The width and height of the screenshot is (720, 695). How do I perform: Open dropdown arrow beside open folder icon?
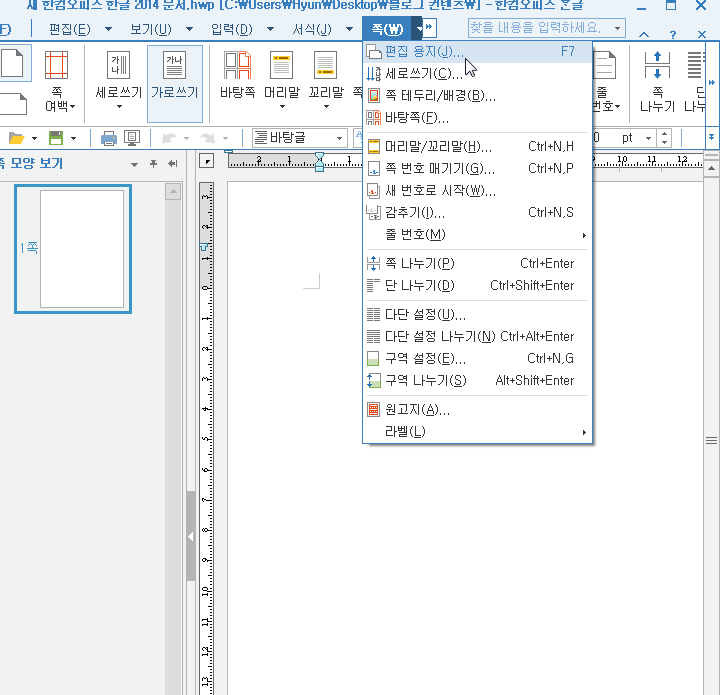(34, 138)
